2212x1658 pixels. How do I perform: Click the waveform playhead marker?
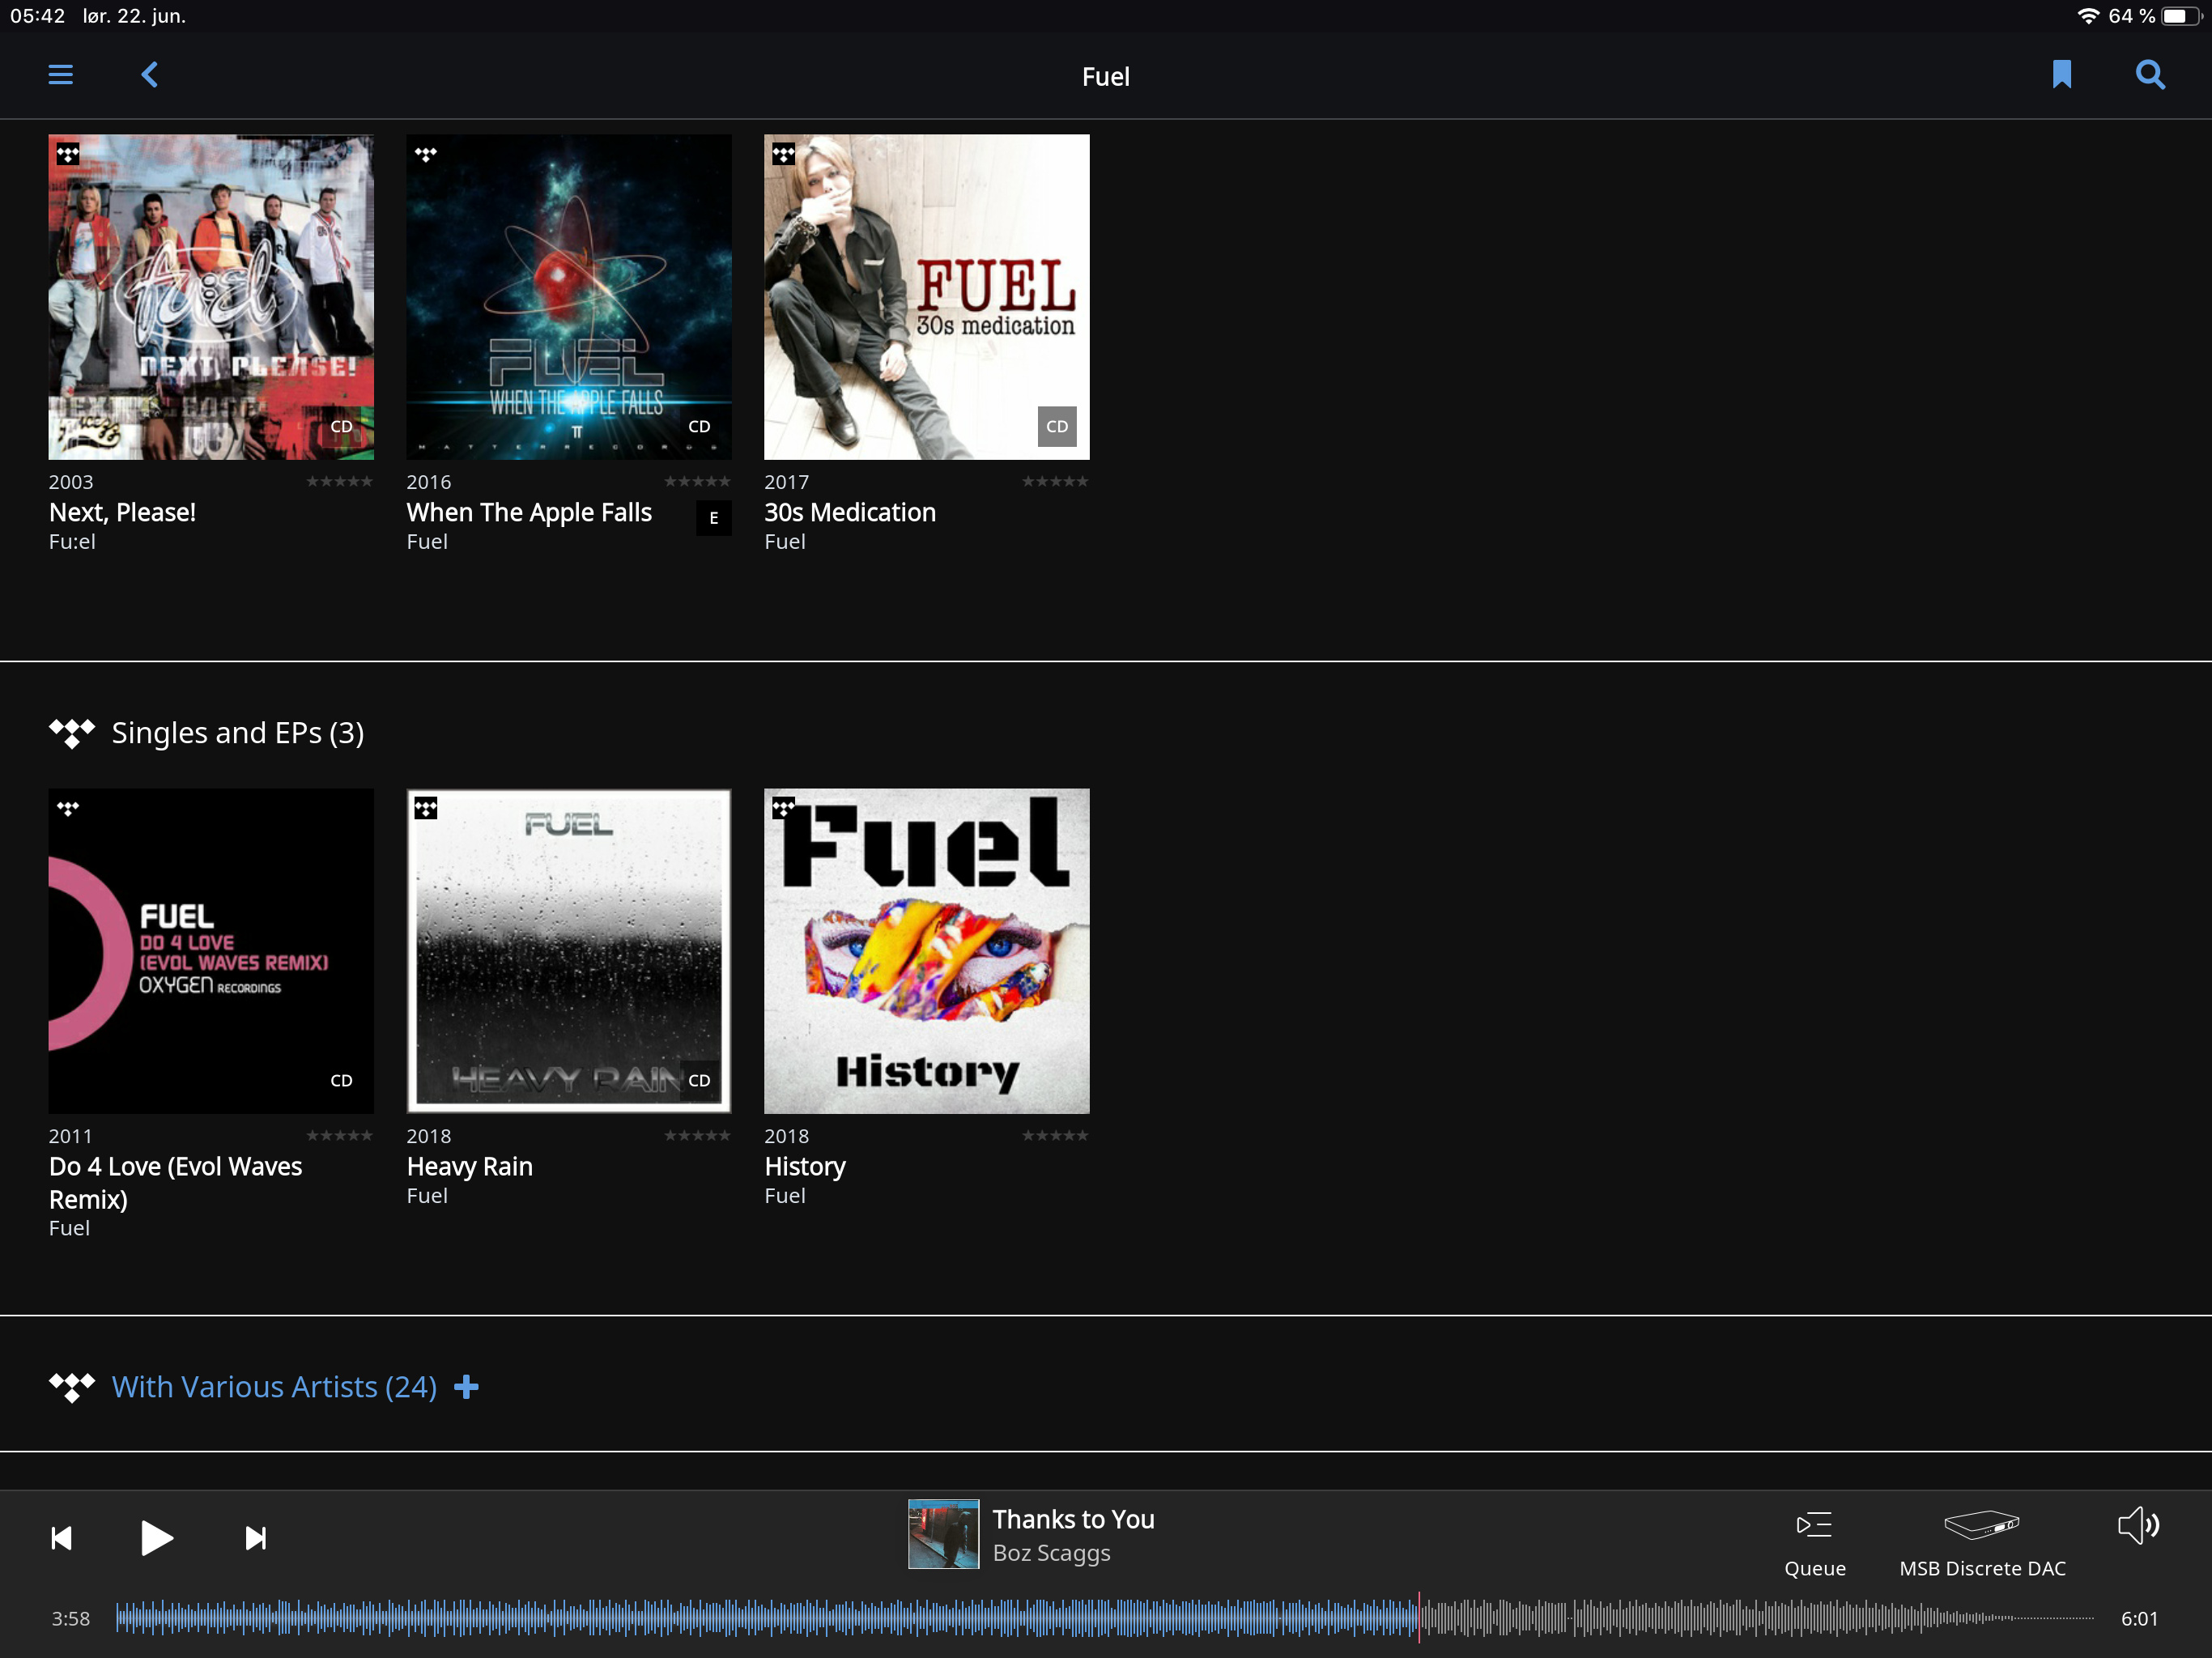[x=1418, y=1617]
